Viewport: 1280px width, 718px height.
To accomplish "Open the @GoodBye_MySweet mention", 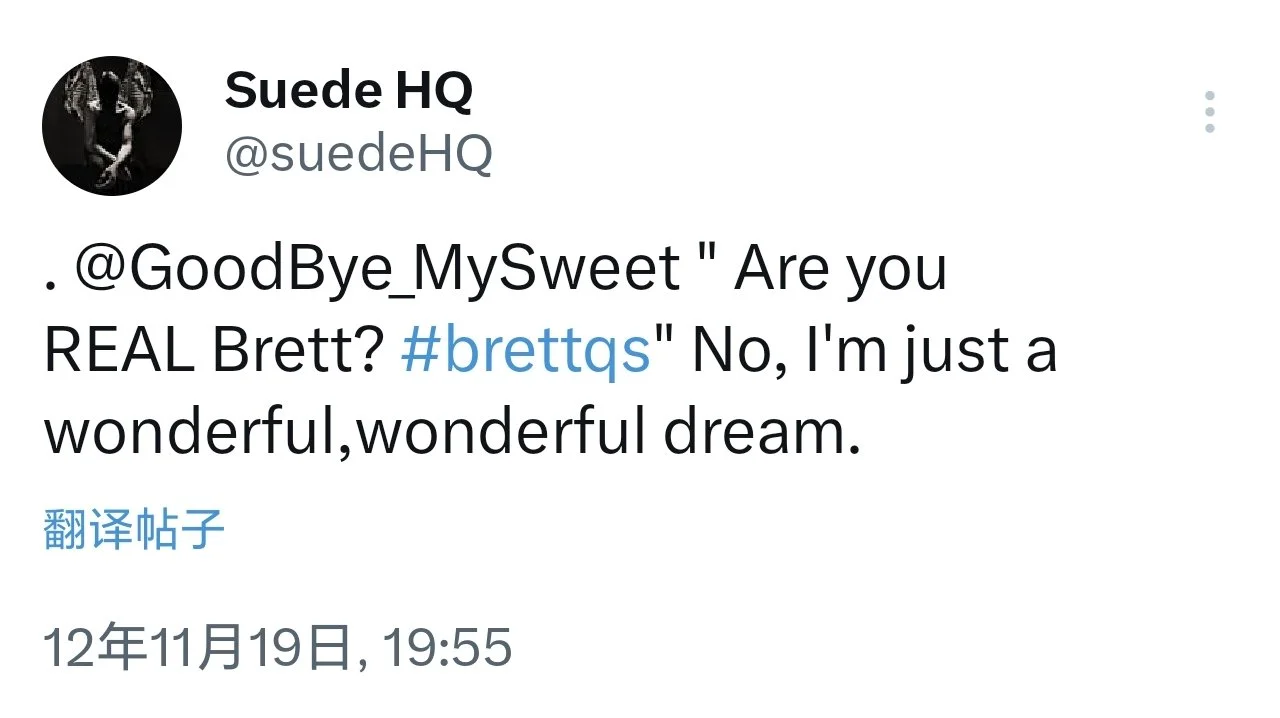I will 377,270.
